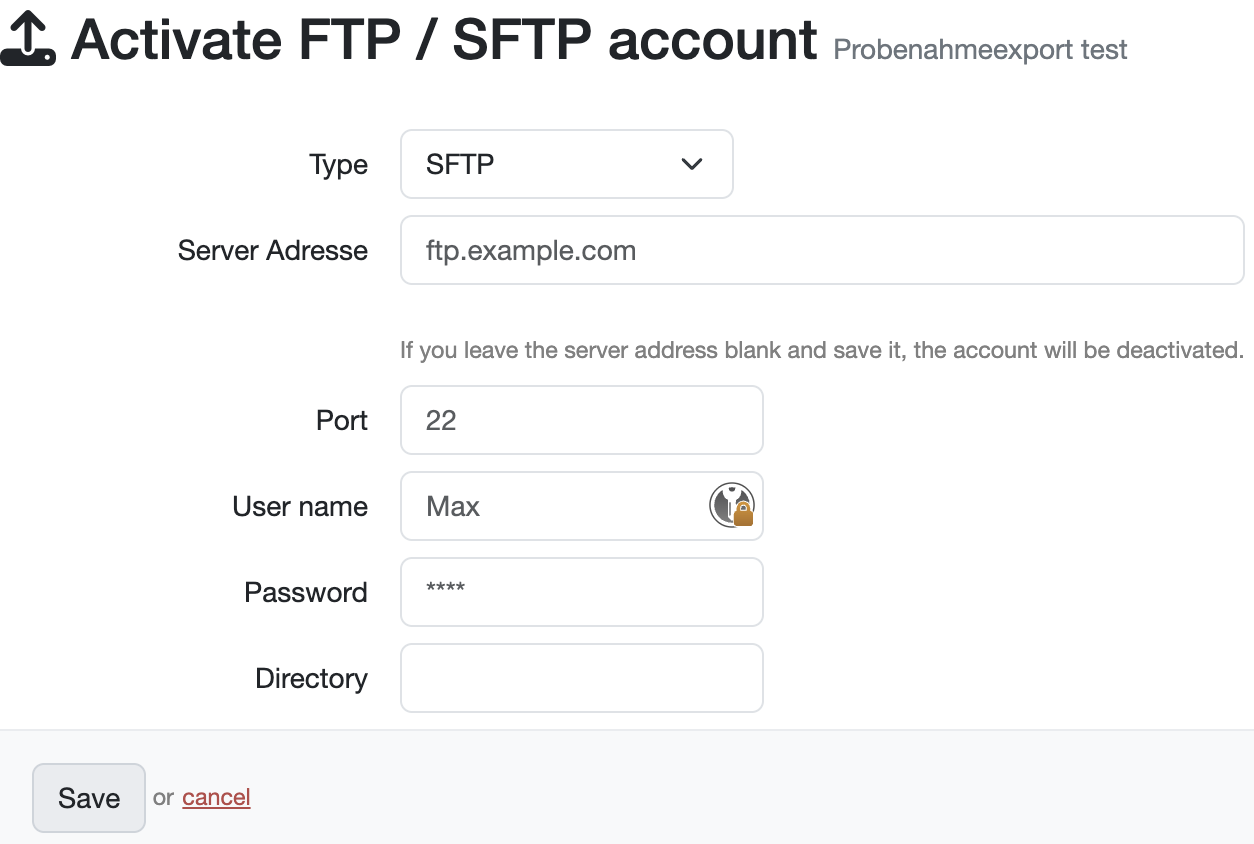
Task: Click the Server Adresse label
Action: pyautogui.click(x=272, y=250)
